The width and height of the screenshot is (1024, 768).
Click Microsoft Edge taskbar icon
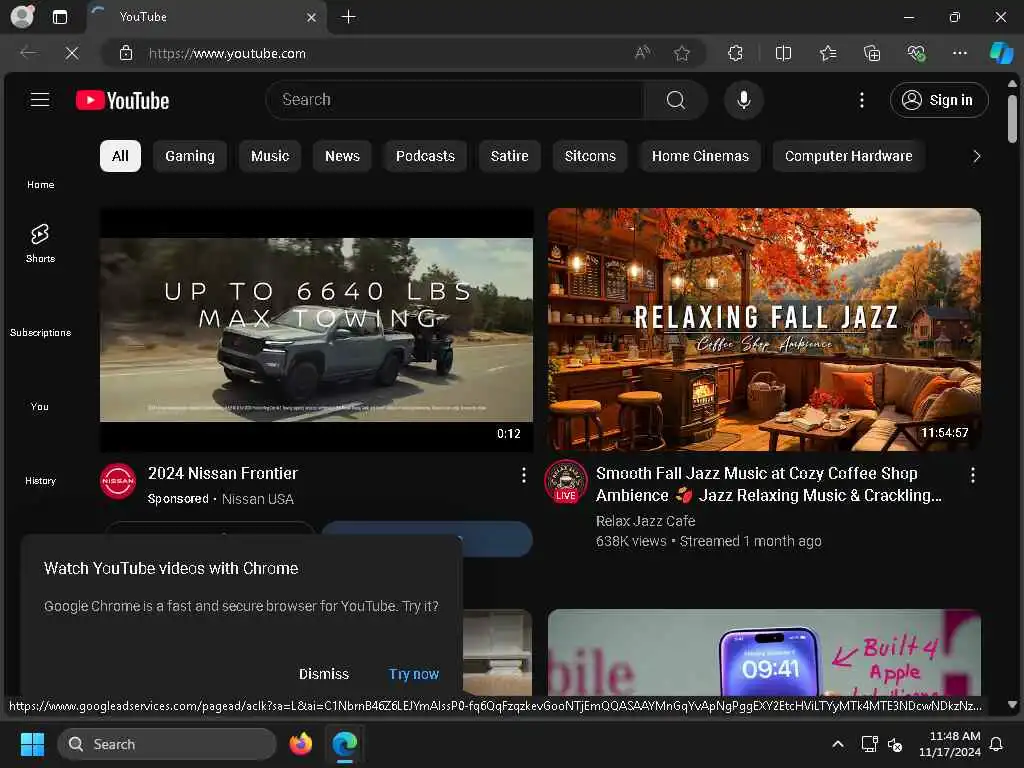coord(344,744)
